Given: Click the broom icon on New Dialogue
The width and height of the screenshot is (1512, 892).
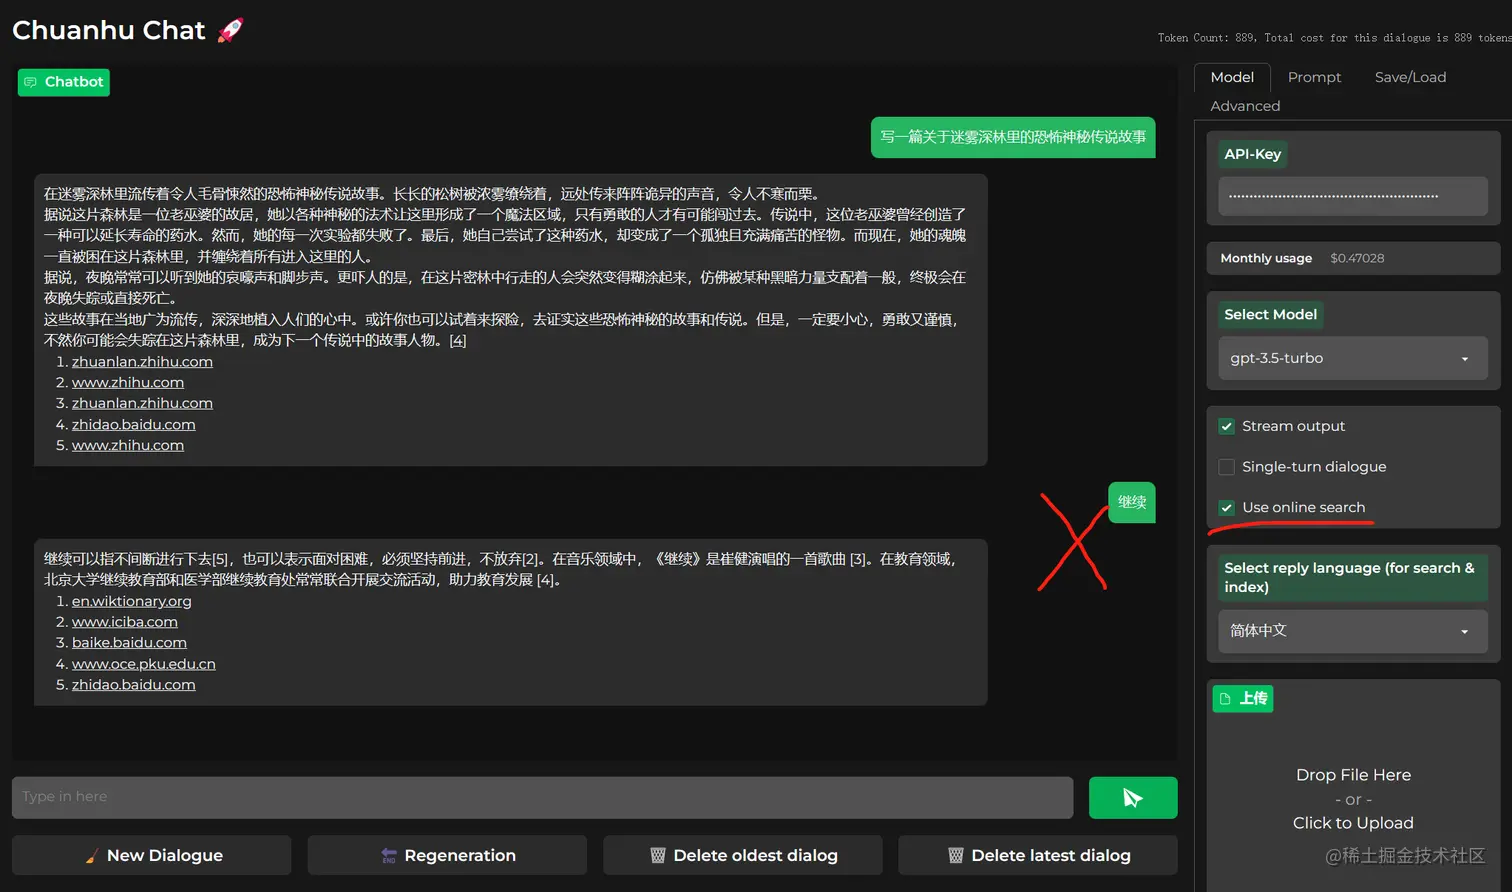Looking at the screenshot, I should click(91, 856).
